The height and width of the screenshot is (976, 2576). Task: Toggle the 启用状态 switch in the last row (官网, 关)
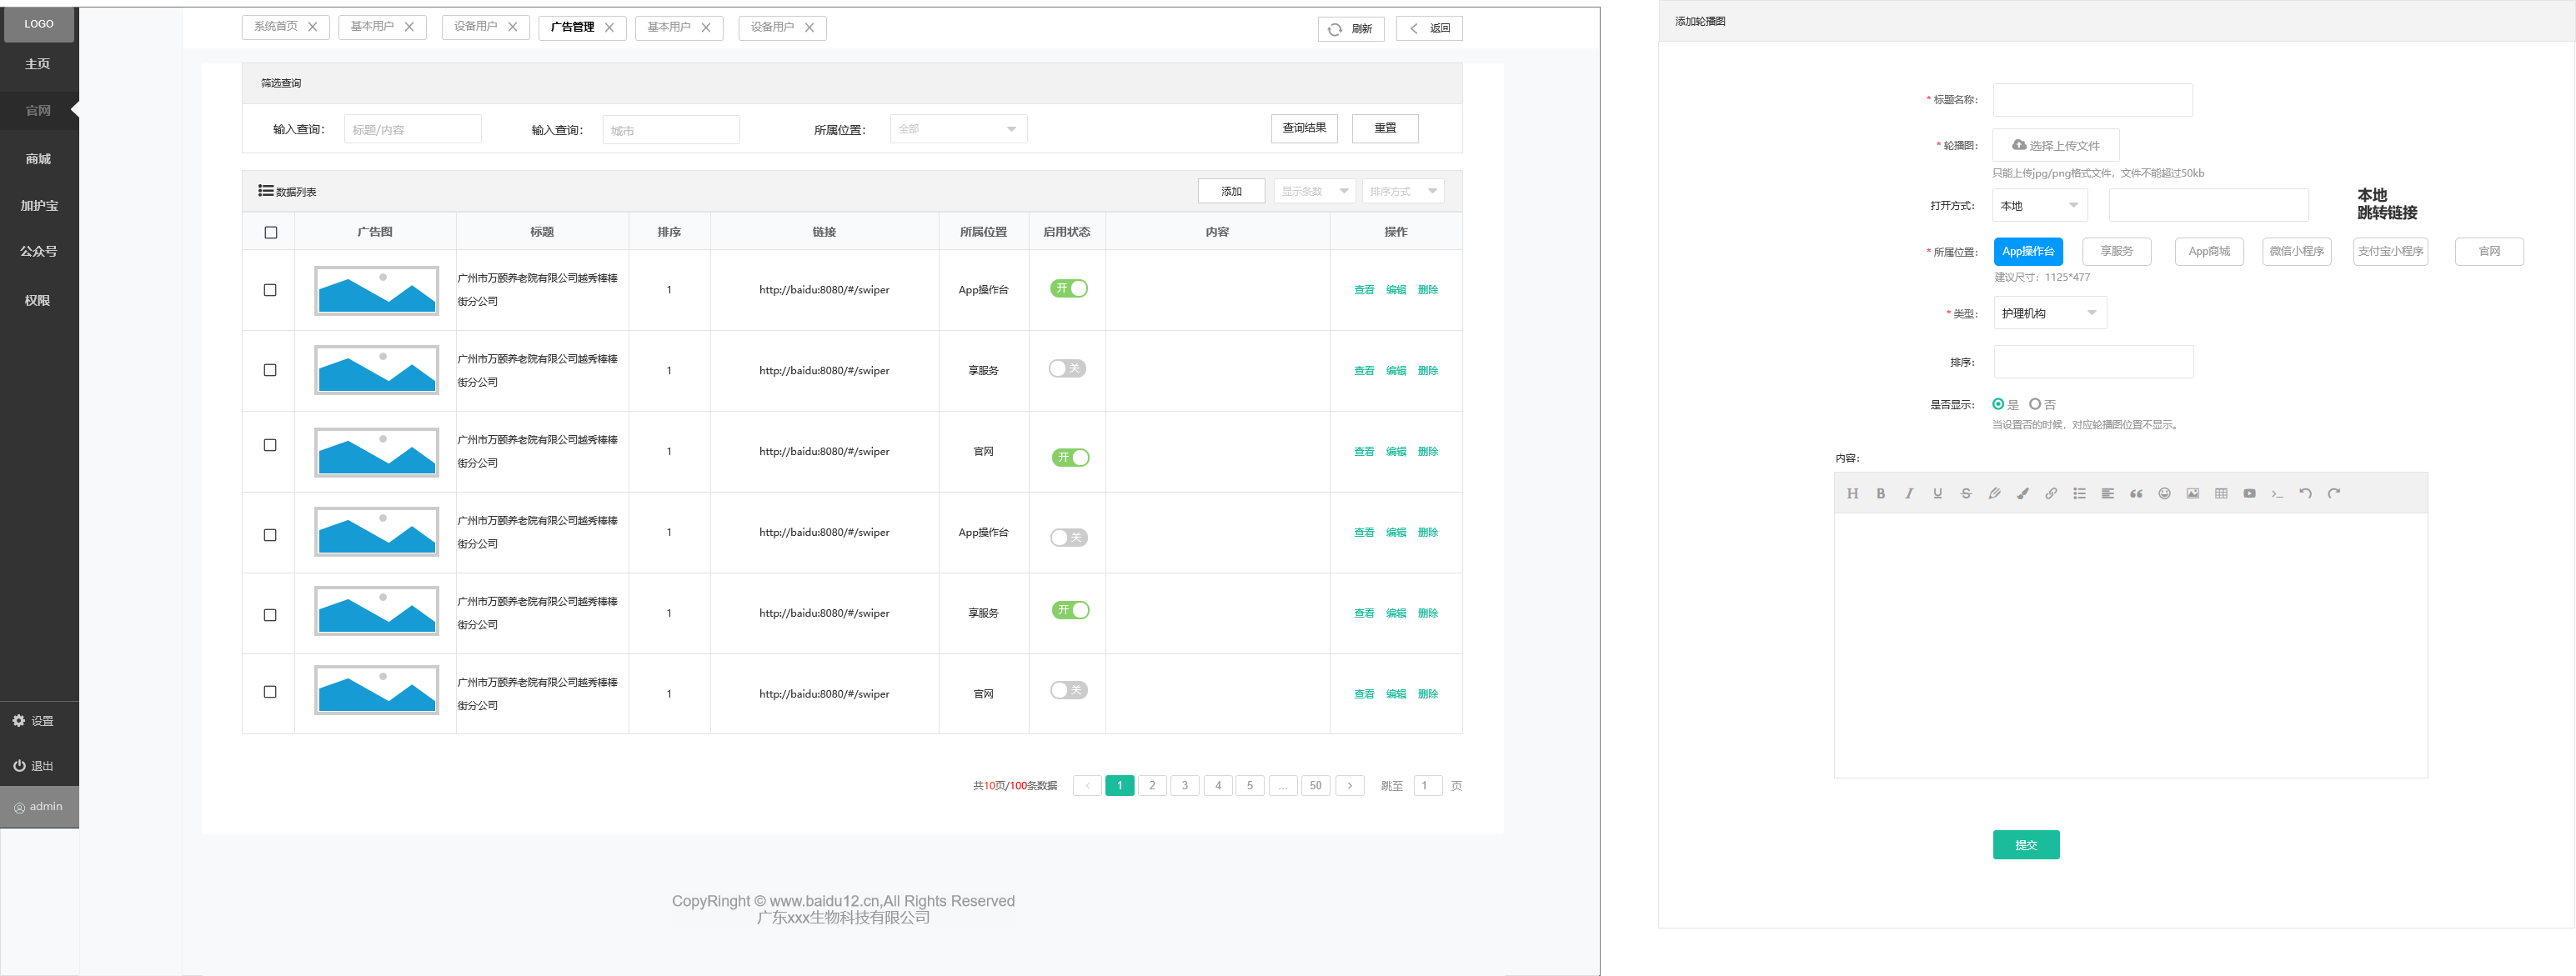(1069, 690)
